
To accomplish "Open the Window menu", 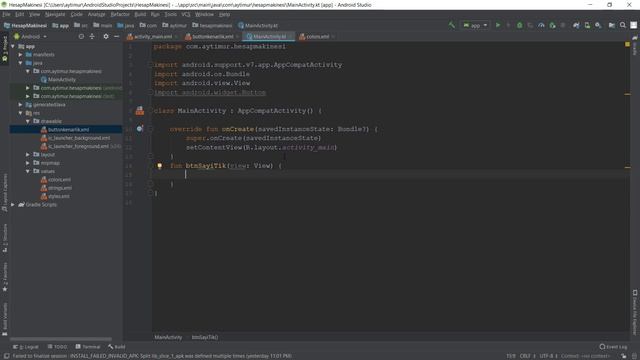I will pyautogui.click(x=204, y=14).
